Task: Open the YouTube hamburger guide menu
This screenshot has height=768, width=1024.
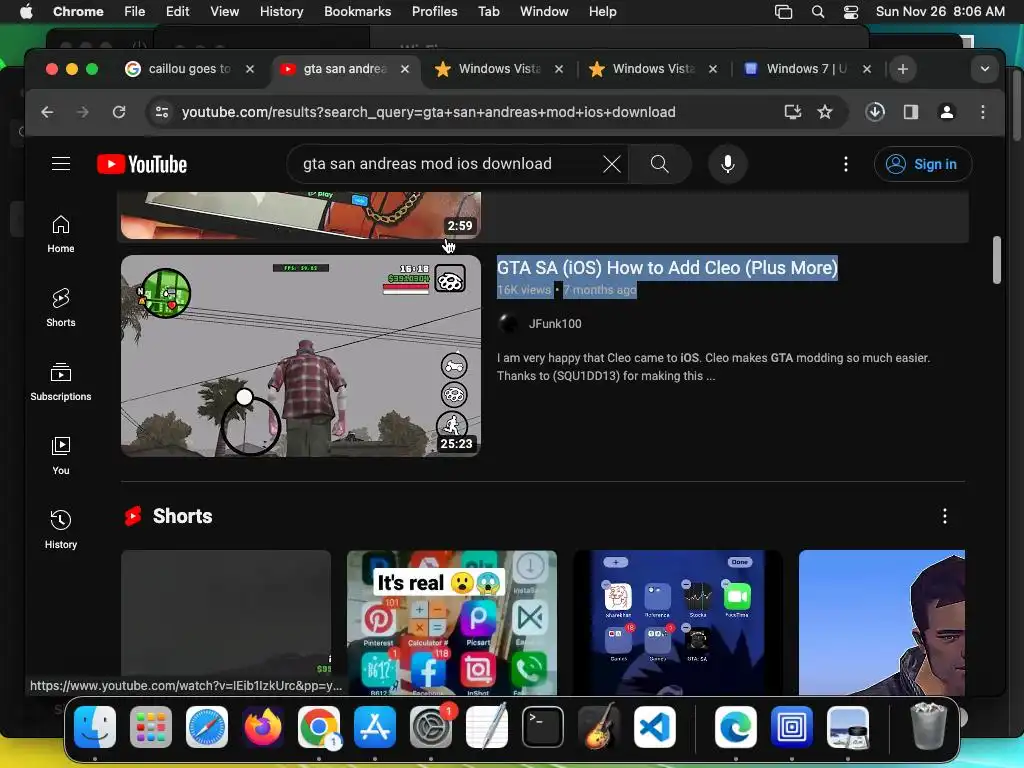Action: 61,164
